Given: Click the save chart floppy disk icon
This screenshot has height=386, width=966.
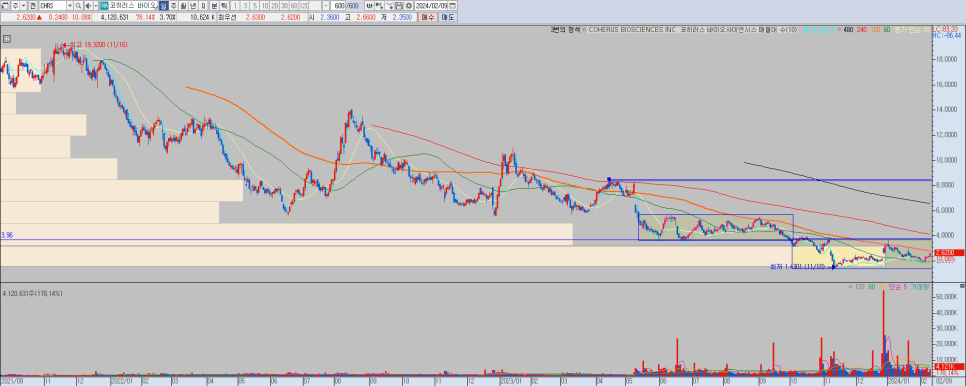Looking at the screenshot, I should [x=399, y=6].
